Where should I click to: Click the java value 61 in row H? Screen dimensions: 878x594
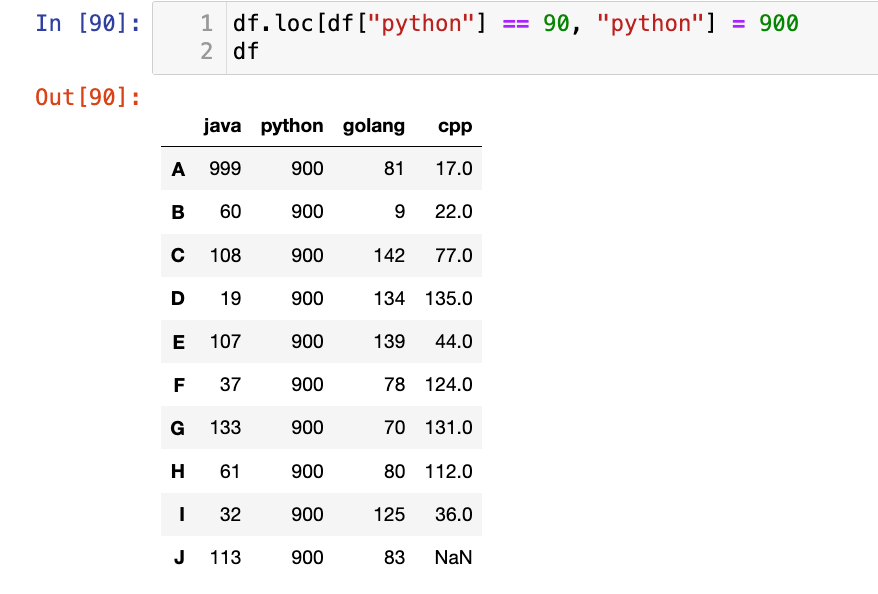230,471
